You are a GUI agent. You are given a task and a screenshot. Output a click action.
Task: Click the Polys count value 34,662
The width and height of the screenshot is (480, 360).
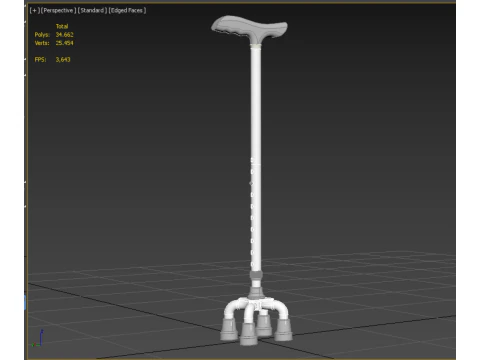point(64,35)
